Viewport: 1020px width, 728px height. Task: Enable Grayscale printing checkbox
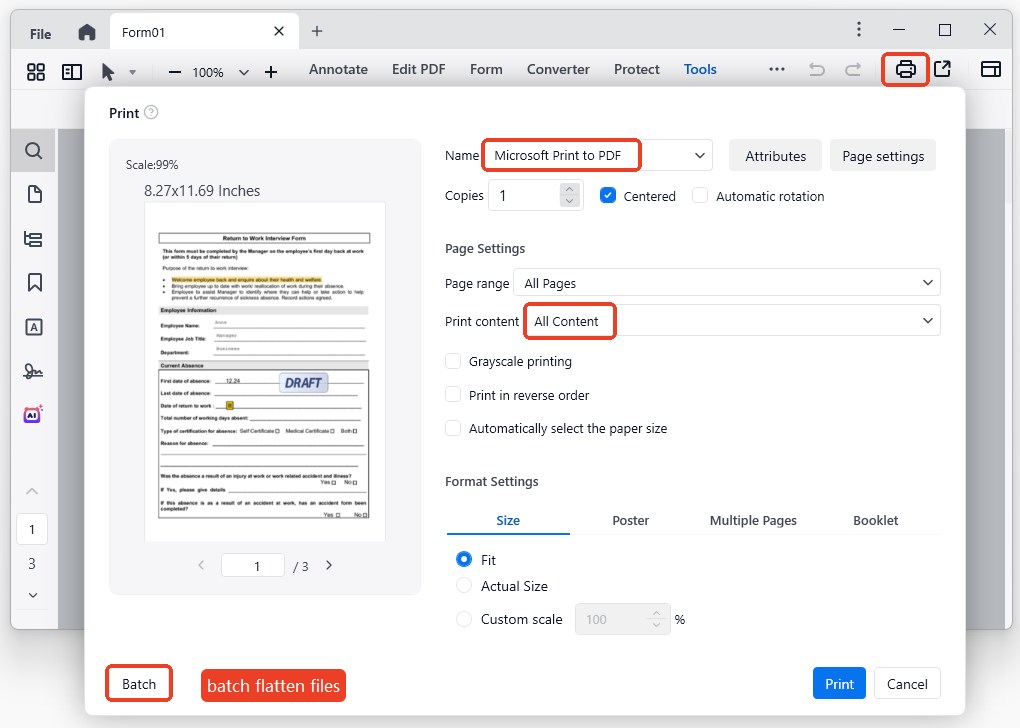pos(453,362)
